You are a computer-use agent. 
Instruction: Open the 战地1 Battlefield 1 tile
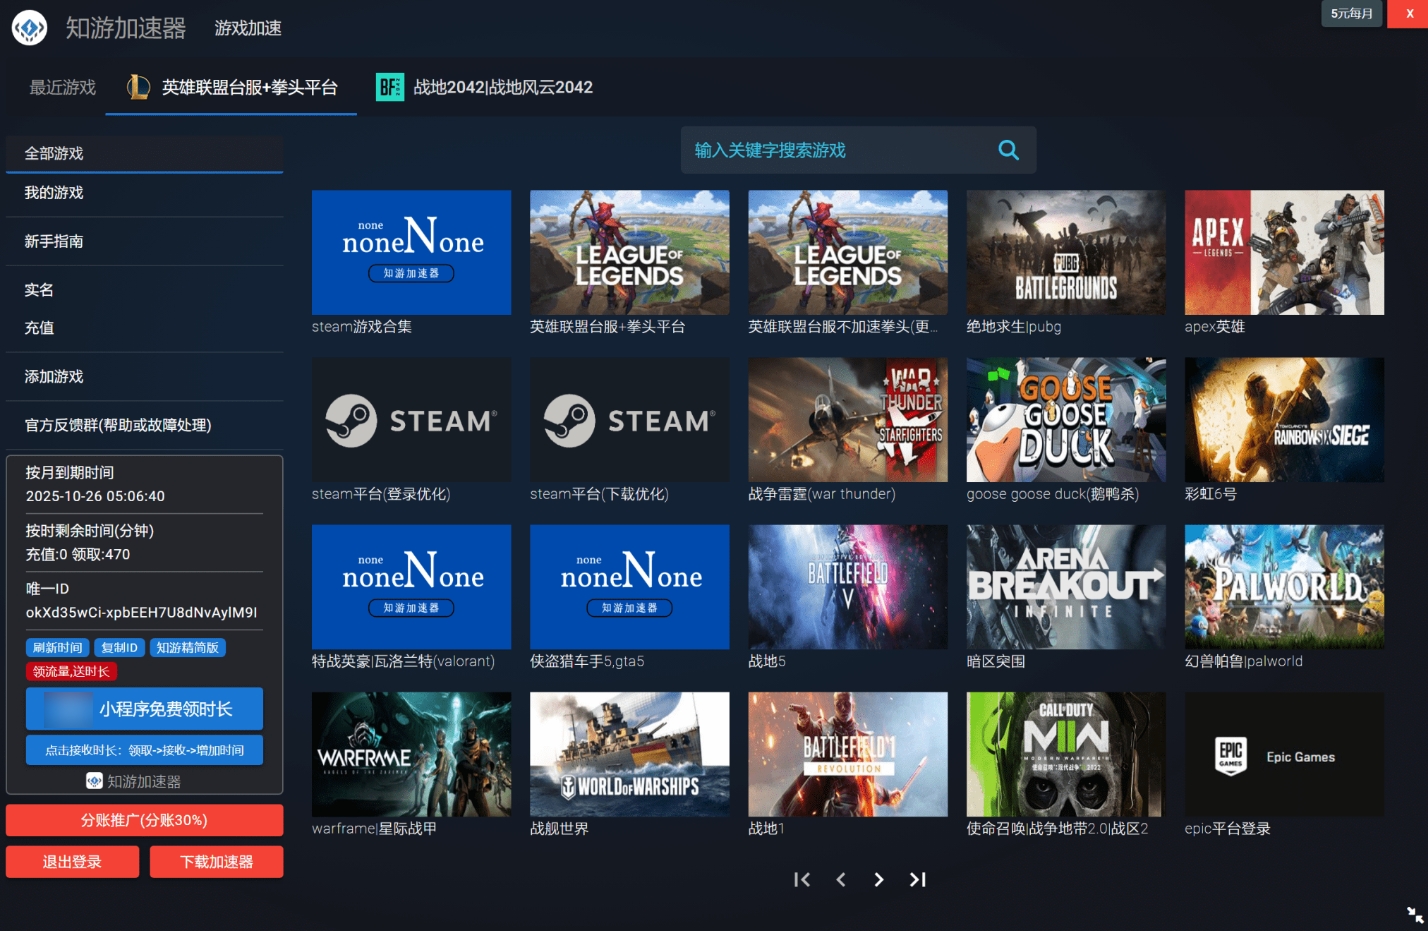[x=848, y=754]
